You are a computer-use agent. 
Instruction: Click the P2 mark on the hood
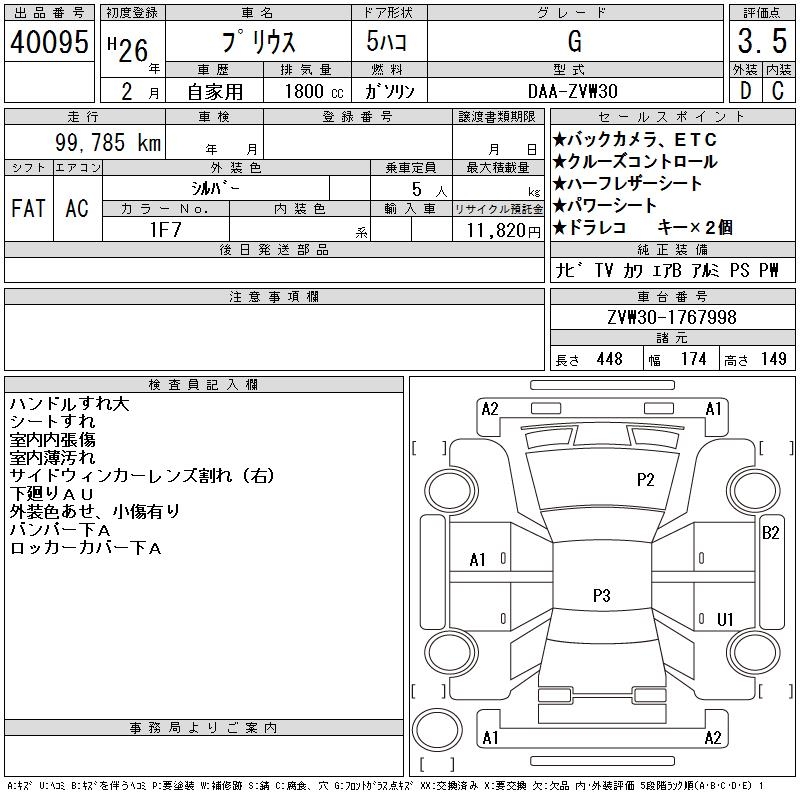pyautogui.click(x=645, y=480)
